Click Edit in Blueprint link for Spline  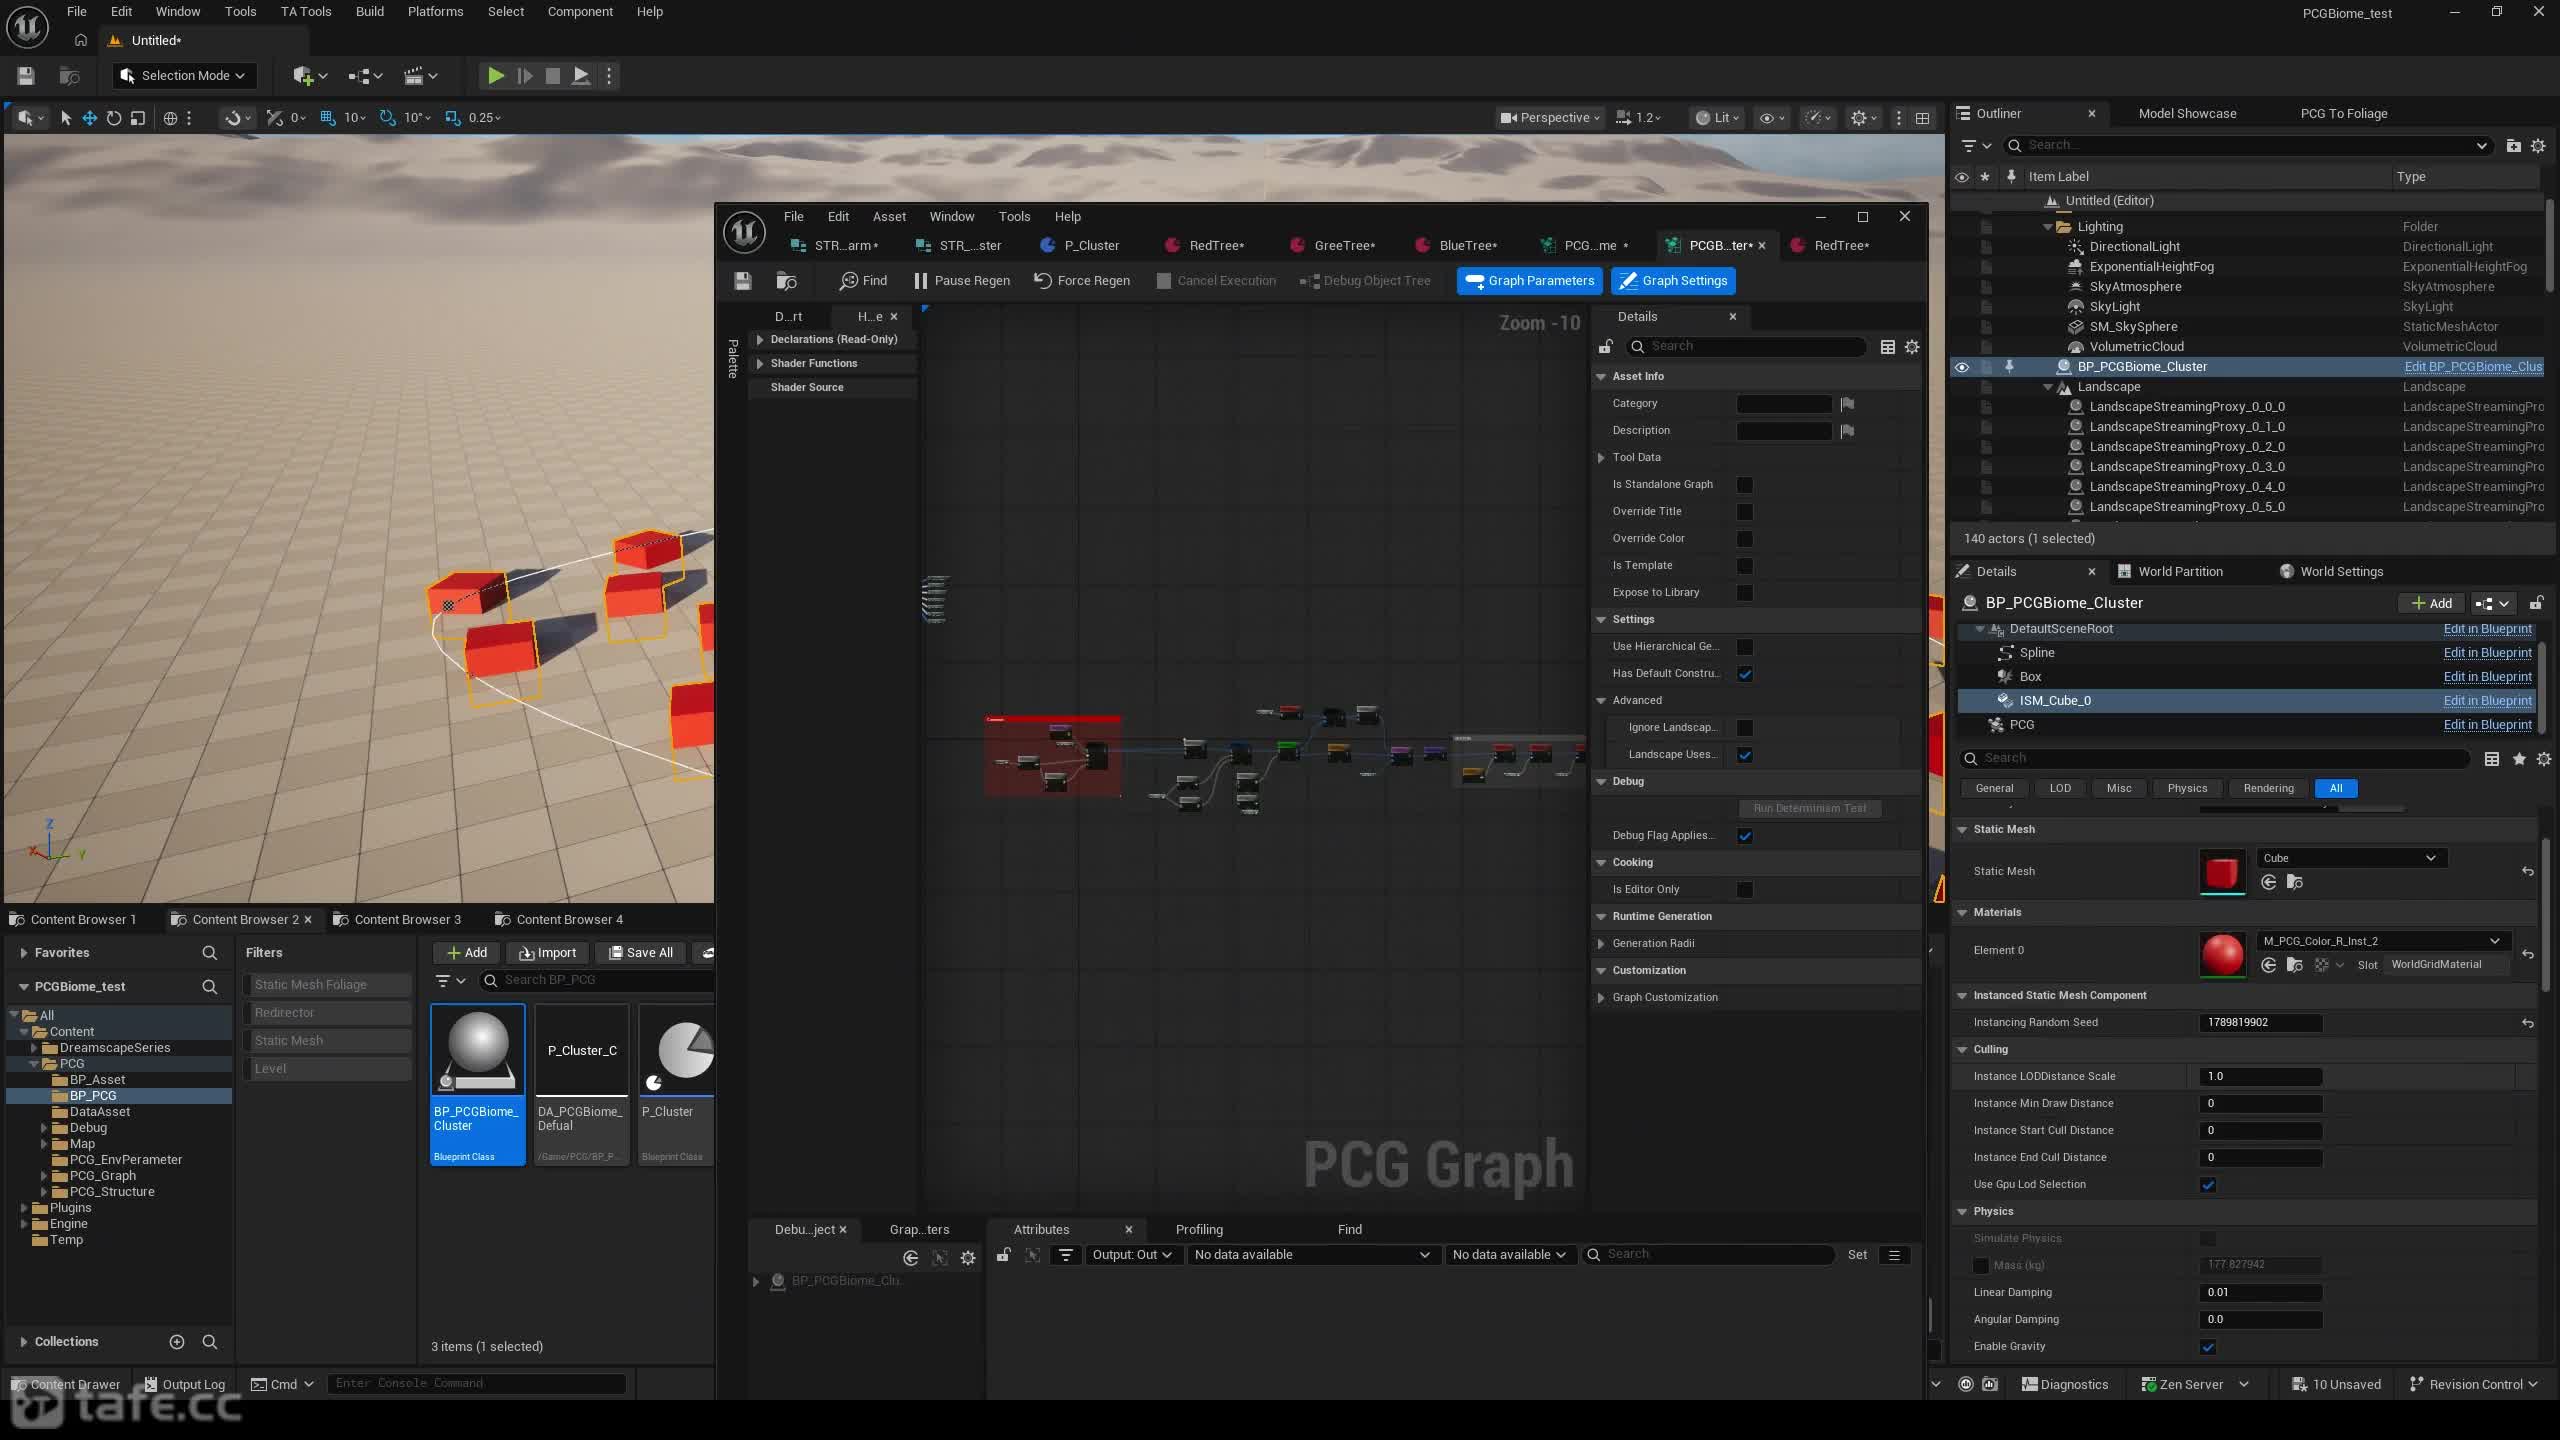click(2487, 653)
